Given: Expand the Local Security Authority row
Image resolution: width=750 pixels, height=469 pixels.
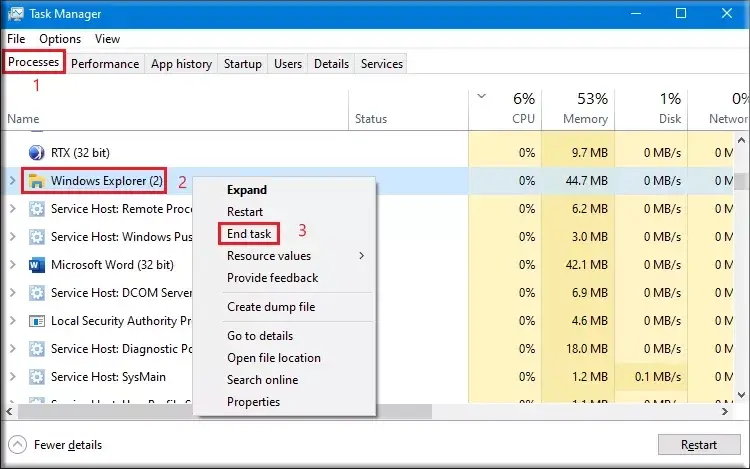Looking at the screenshot, I should pyautogui.click(x=12, y=321).
